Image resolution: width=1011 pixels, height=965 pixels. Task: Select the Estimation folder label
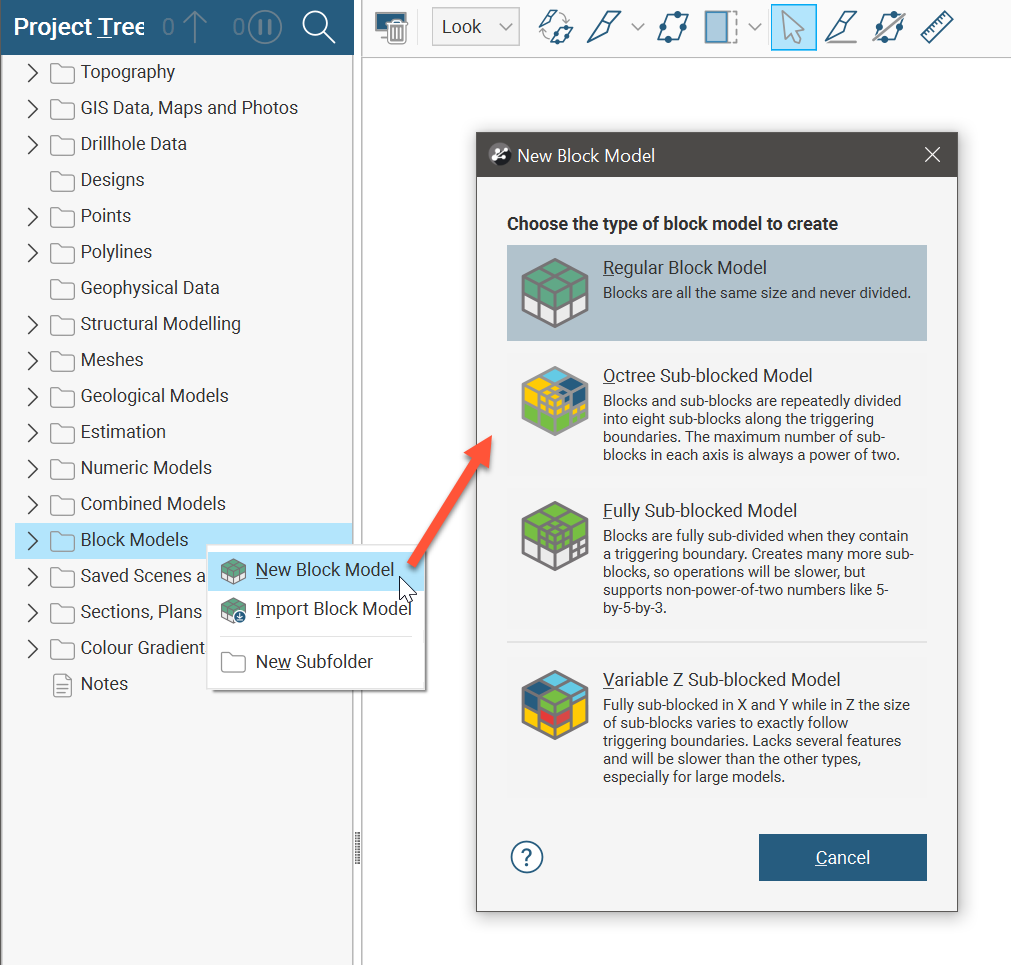[x=123, y=432]
